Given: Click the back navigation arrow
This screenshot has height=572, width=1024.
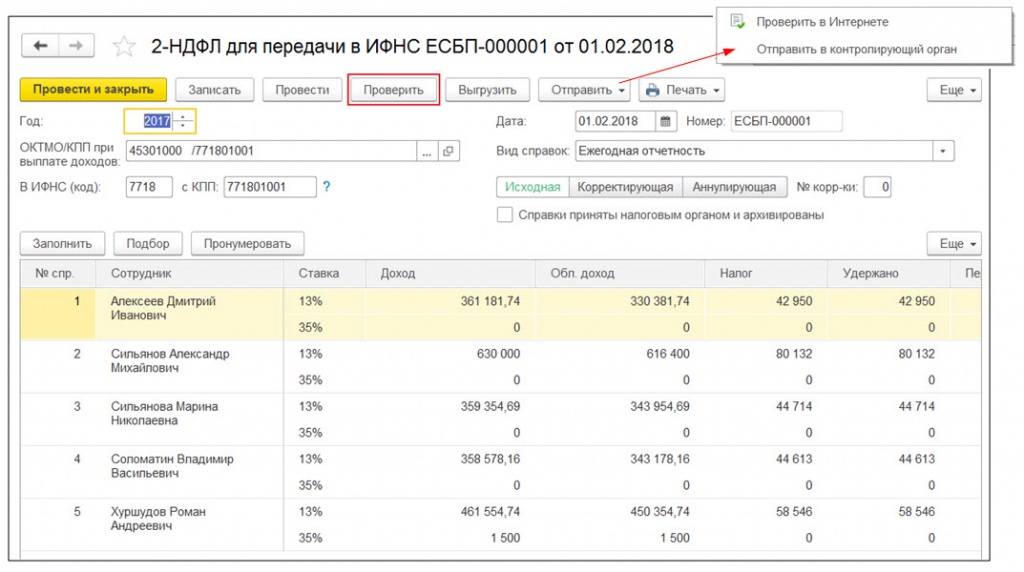Looking at the screenshot, I should (x=41, y=46).
